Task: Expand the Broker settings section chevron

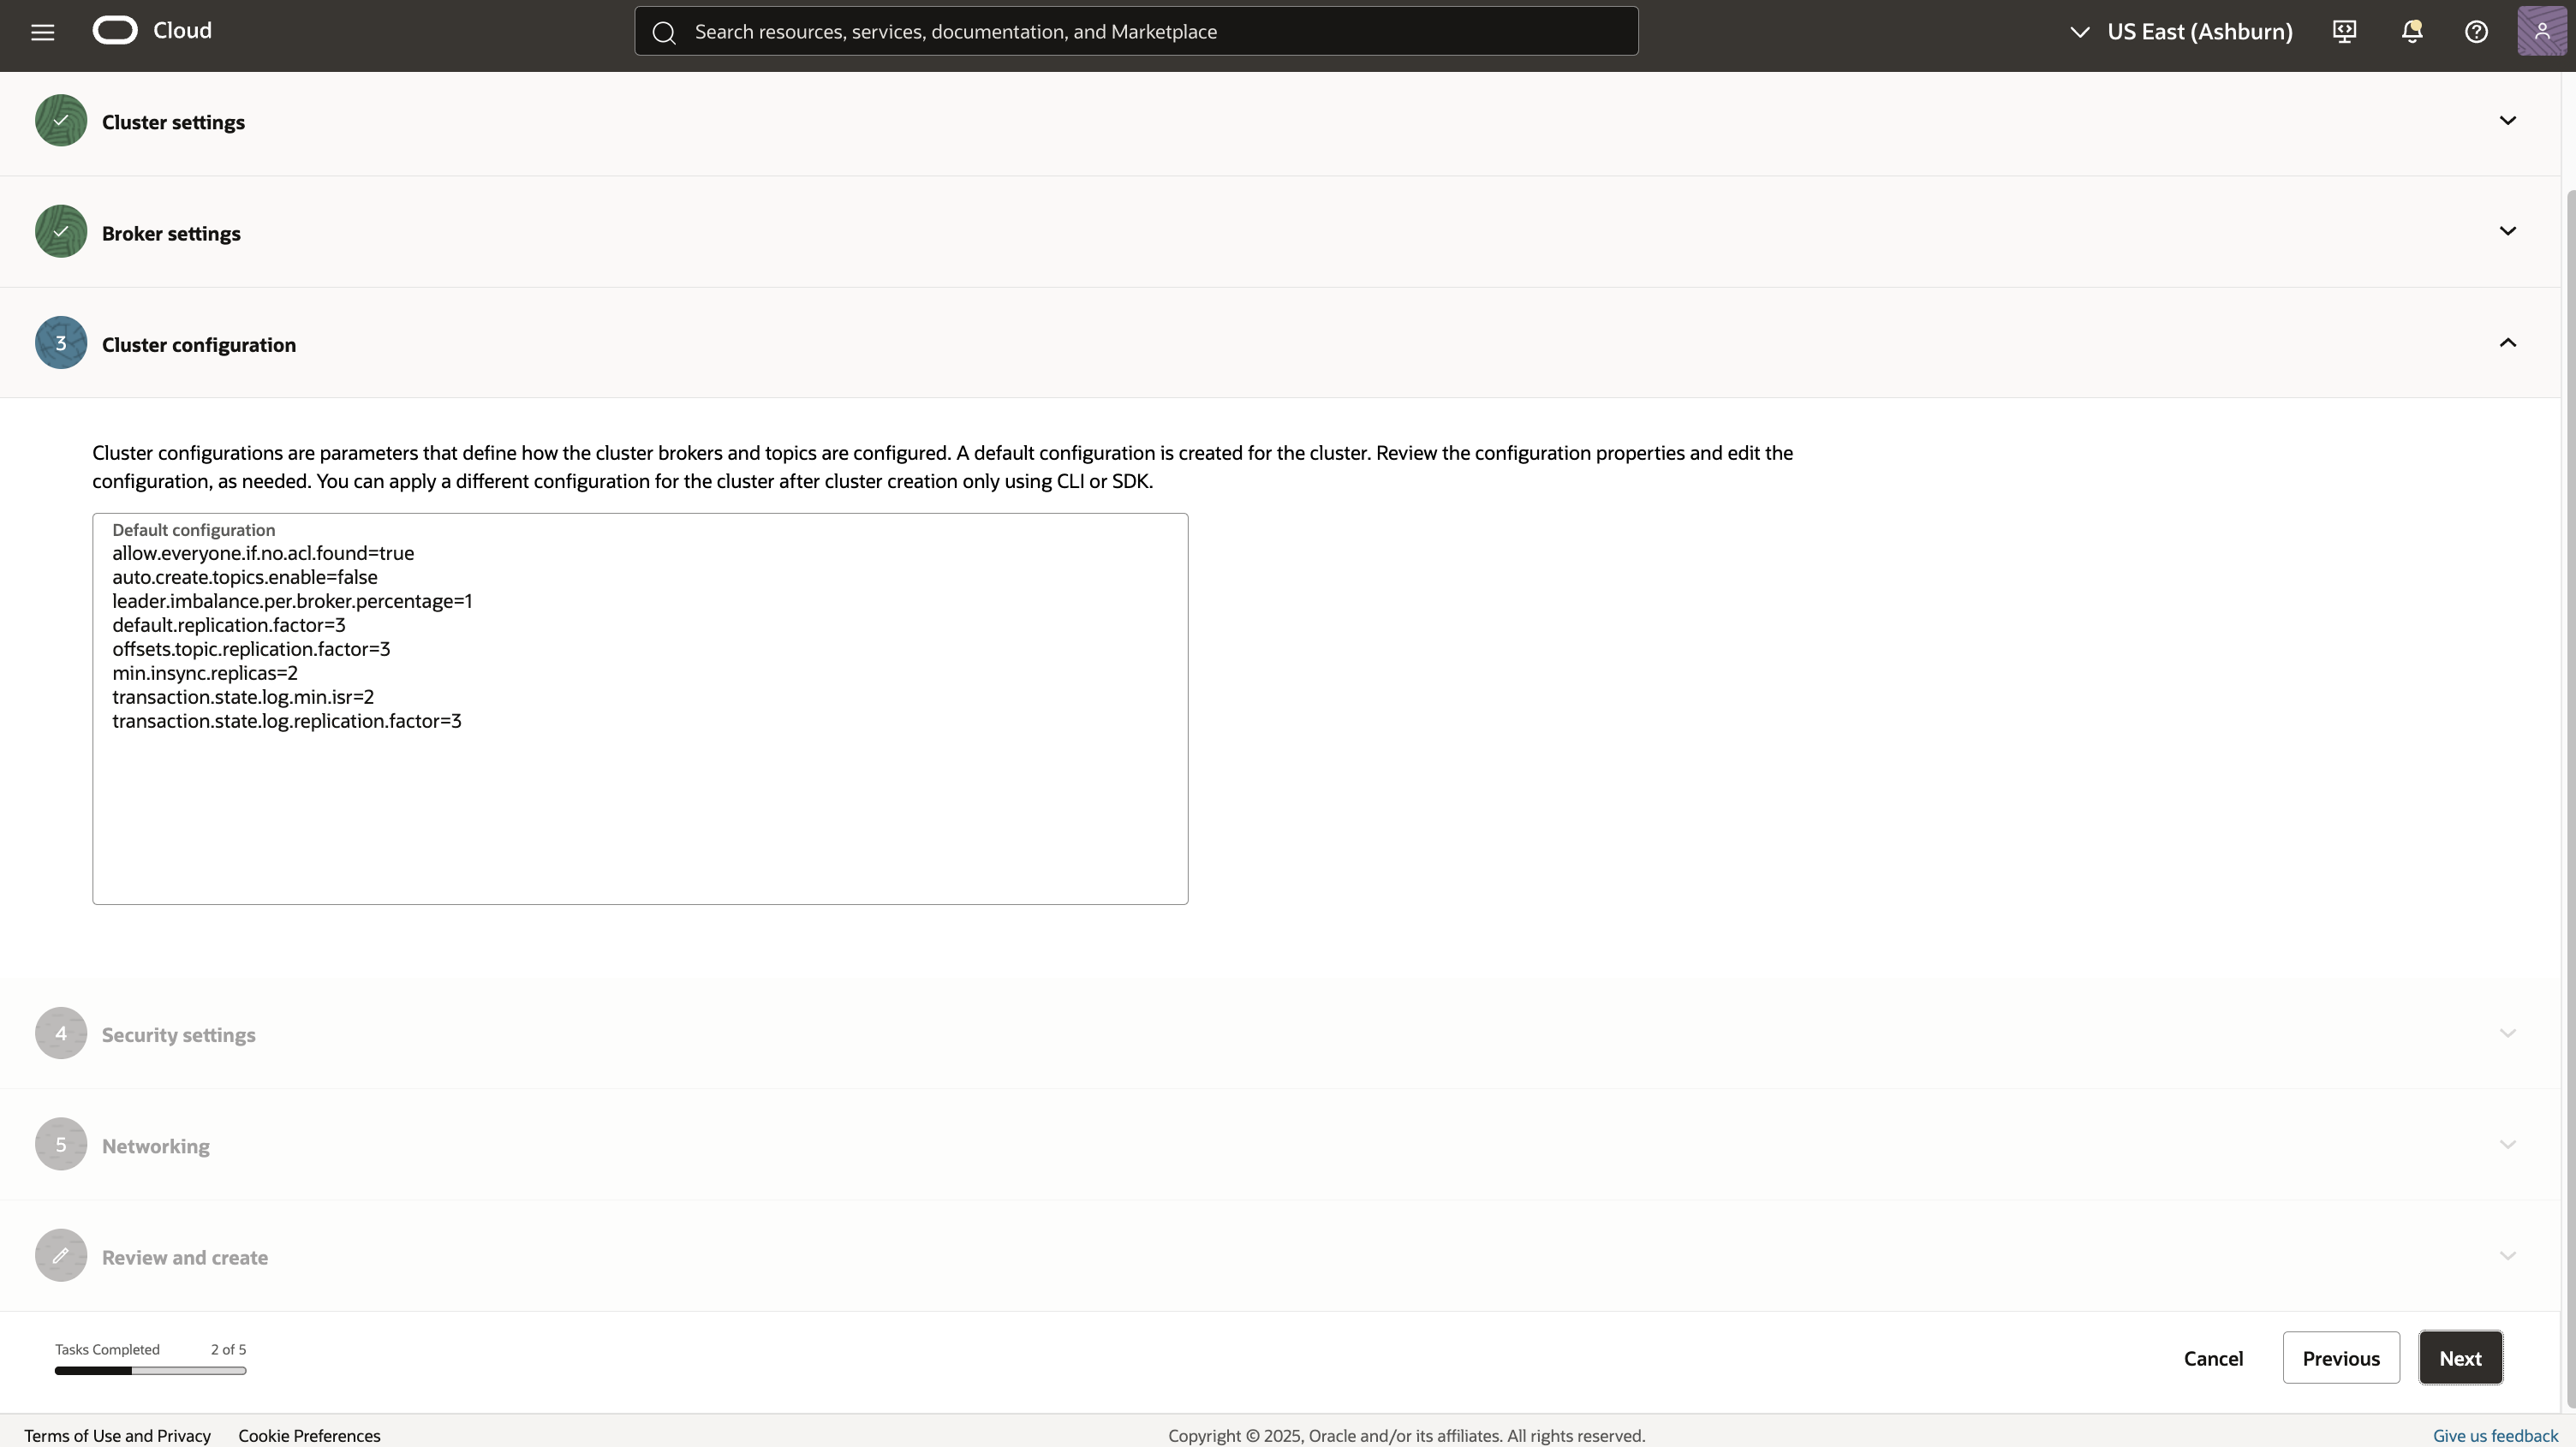Action: click(x=2507, y=232)
